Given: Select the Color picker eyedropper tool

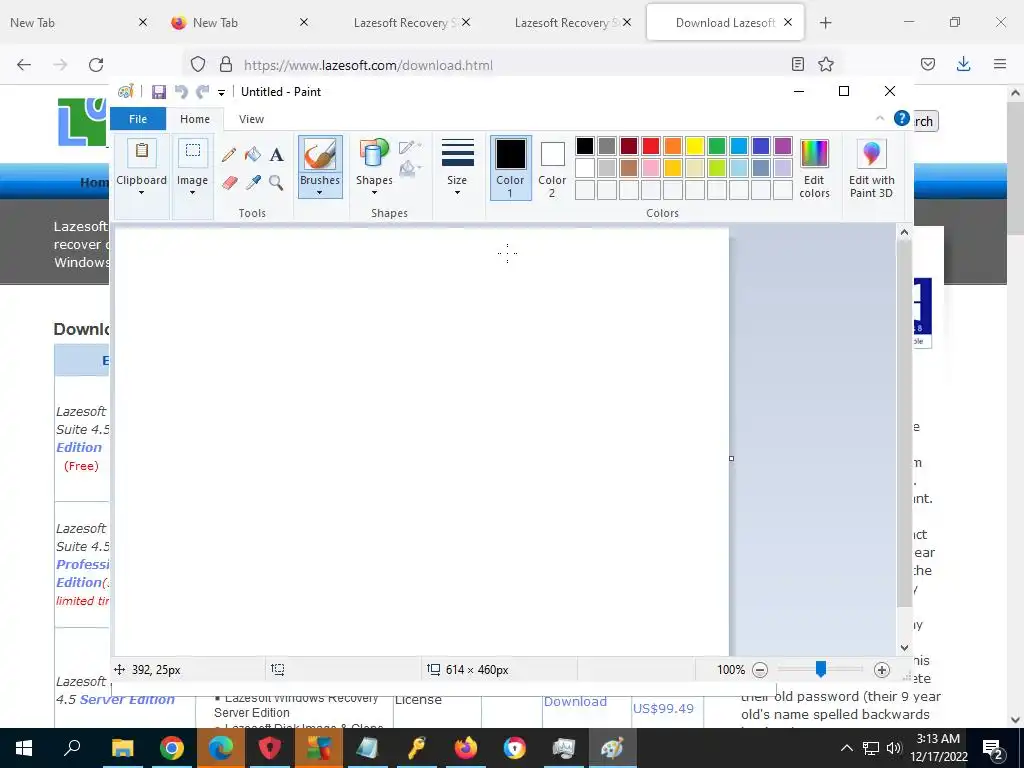Looking at the screenshot, I should (253, 182).
